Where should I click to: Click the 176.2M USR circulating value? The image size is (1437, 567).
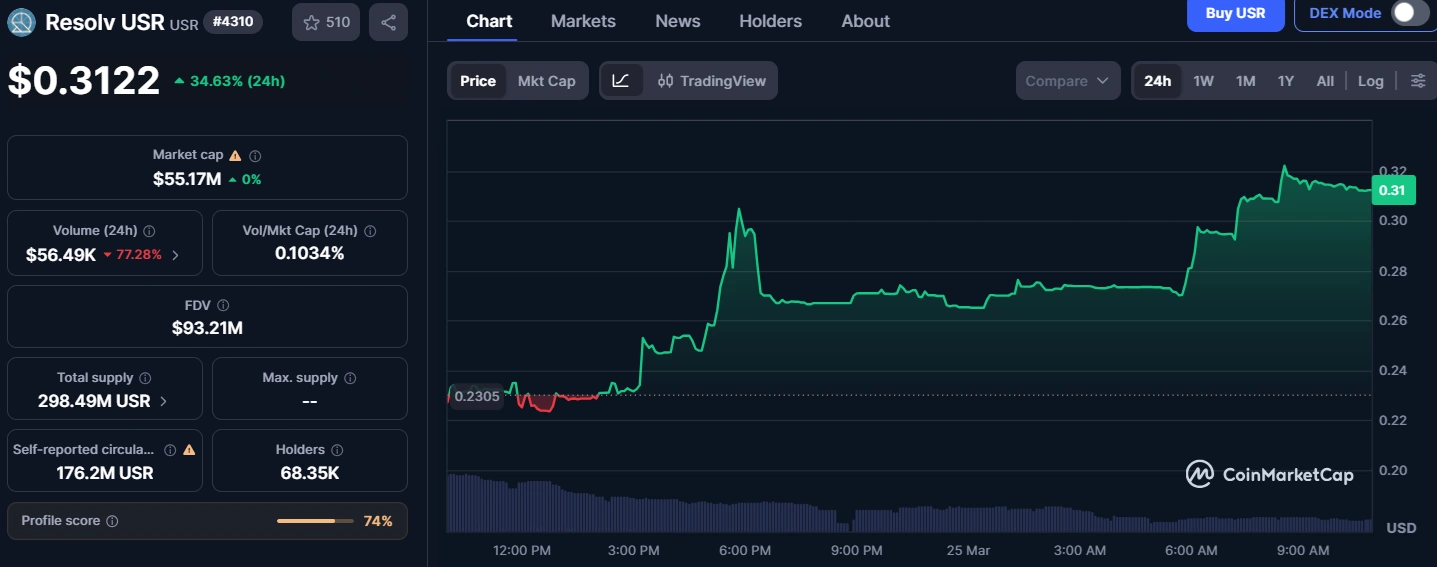point(105,473)
